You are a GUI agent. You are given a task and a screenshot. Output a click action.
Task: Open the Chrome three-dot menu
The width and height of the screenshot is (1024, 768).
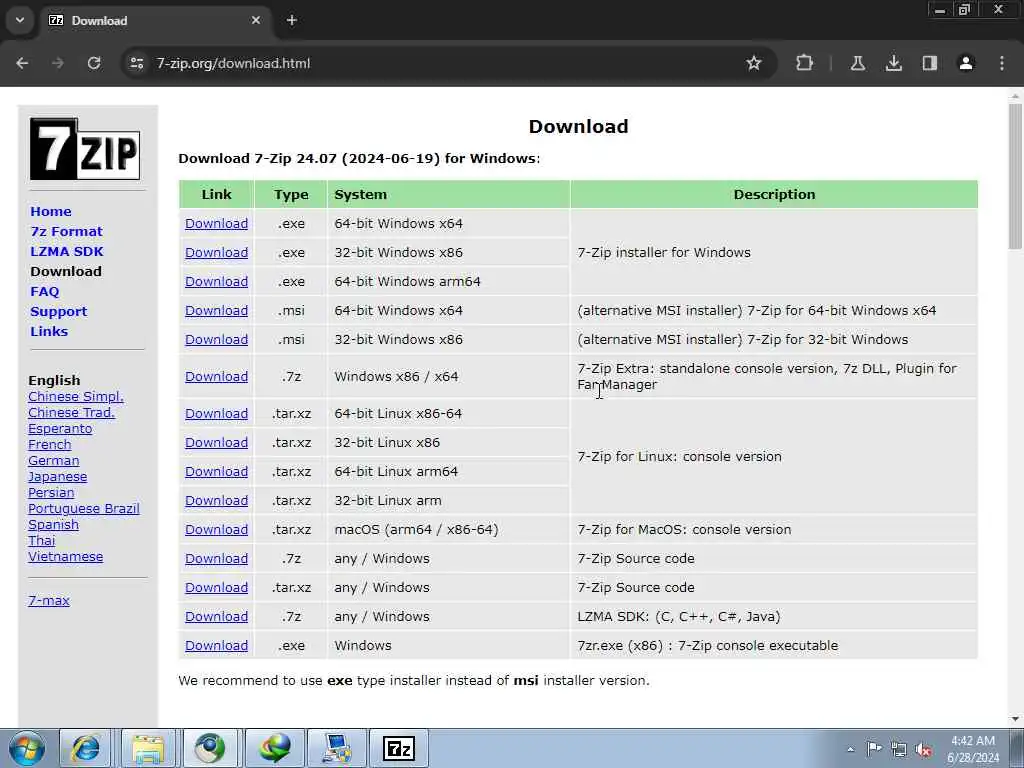point(1002,63)
